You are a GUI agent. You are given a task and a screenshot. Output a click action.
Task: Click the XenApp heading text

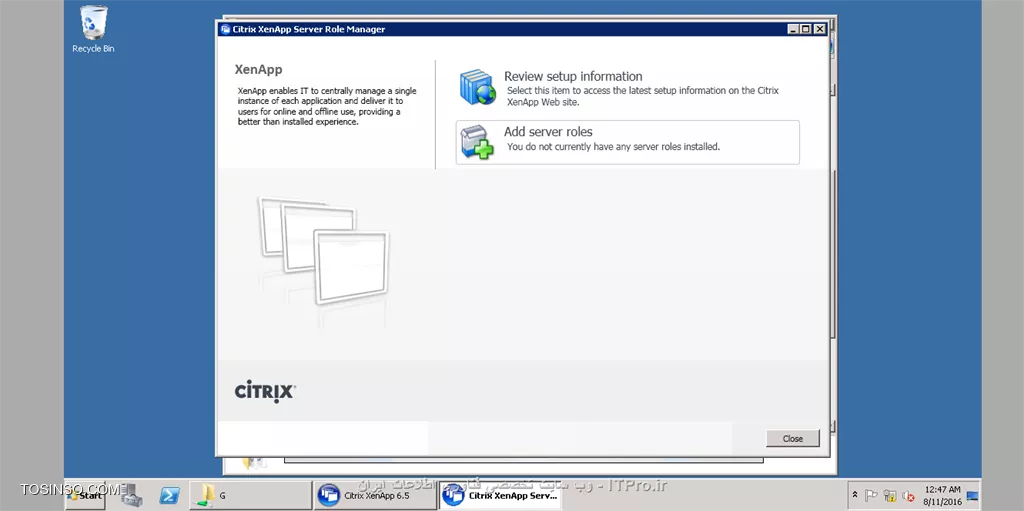259,69
